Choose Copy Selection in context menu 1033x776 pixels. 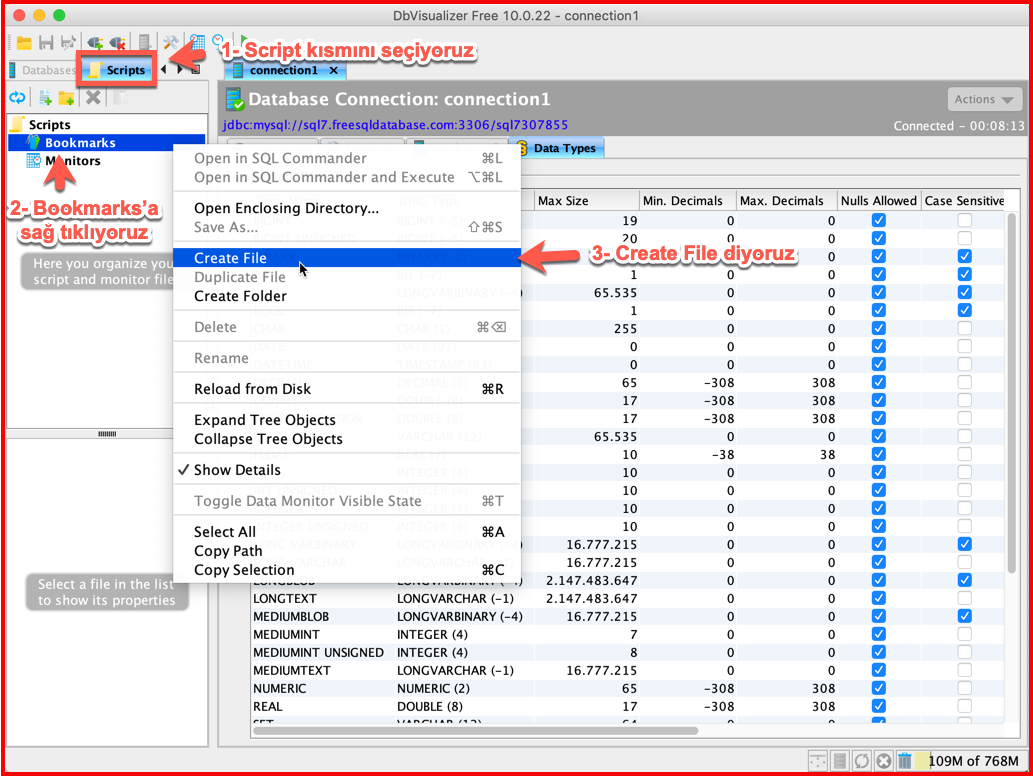347,570
